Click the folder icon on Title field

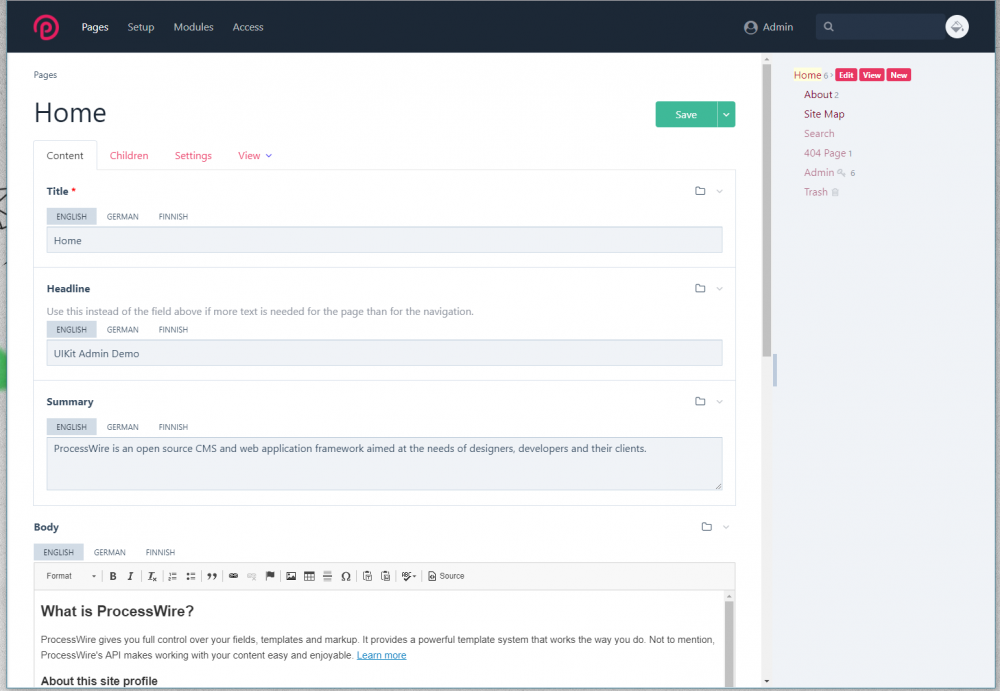click(x=700, y=191)
